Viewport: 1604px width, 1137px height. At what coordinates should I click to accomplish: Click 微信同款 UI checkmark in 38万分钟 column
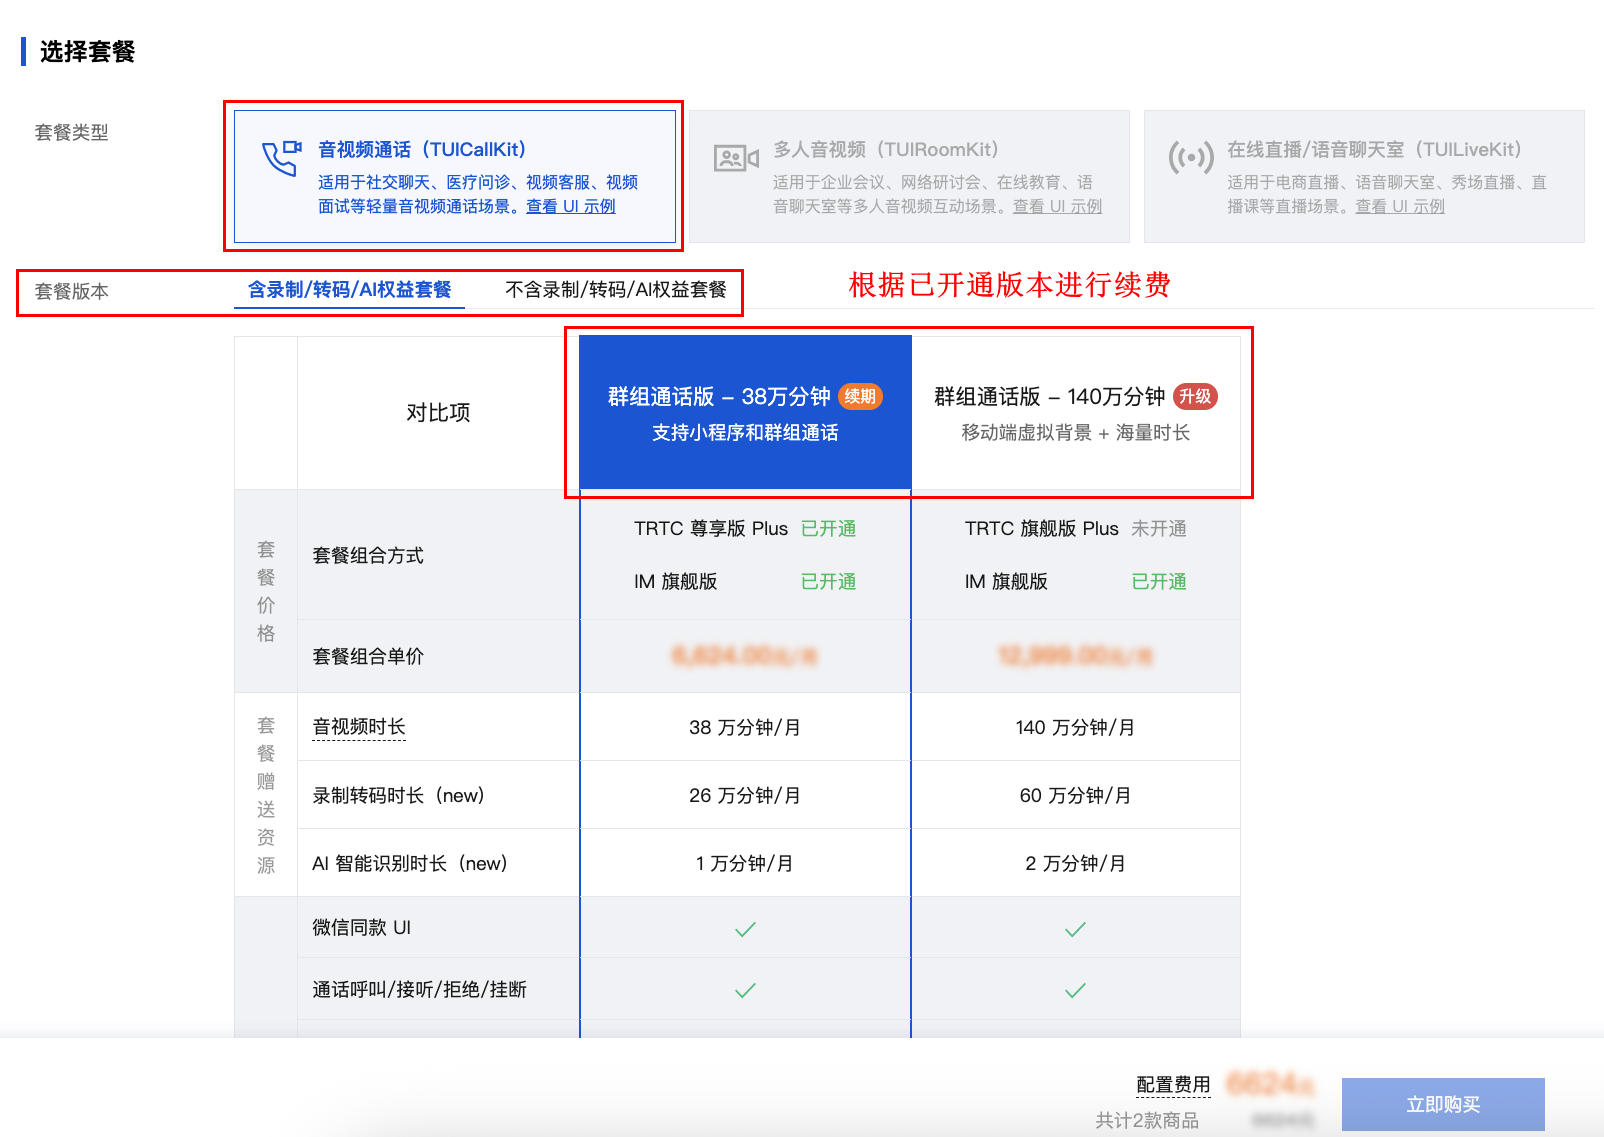pyautogui.click(x=745, y=929)
